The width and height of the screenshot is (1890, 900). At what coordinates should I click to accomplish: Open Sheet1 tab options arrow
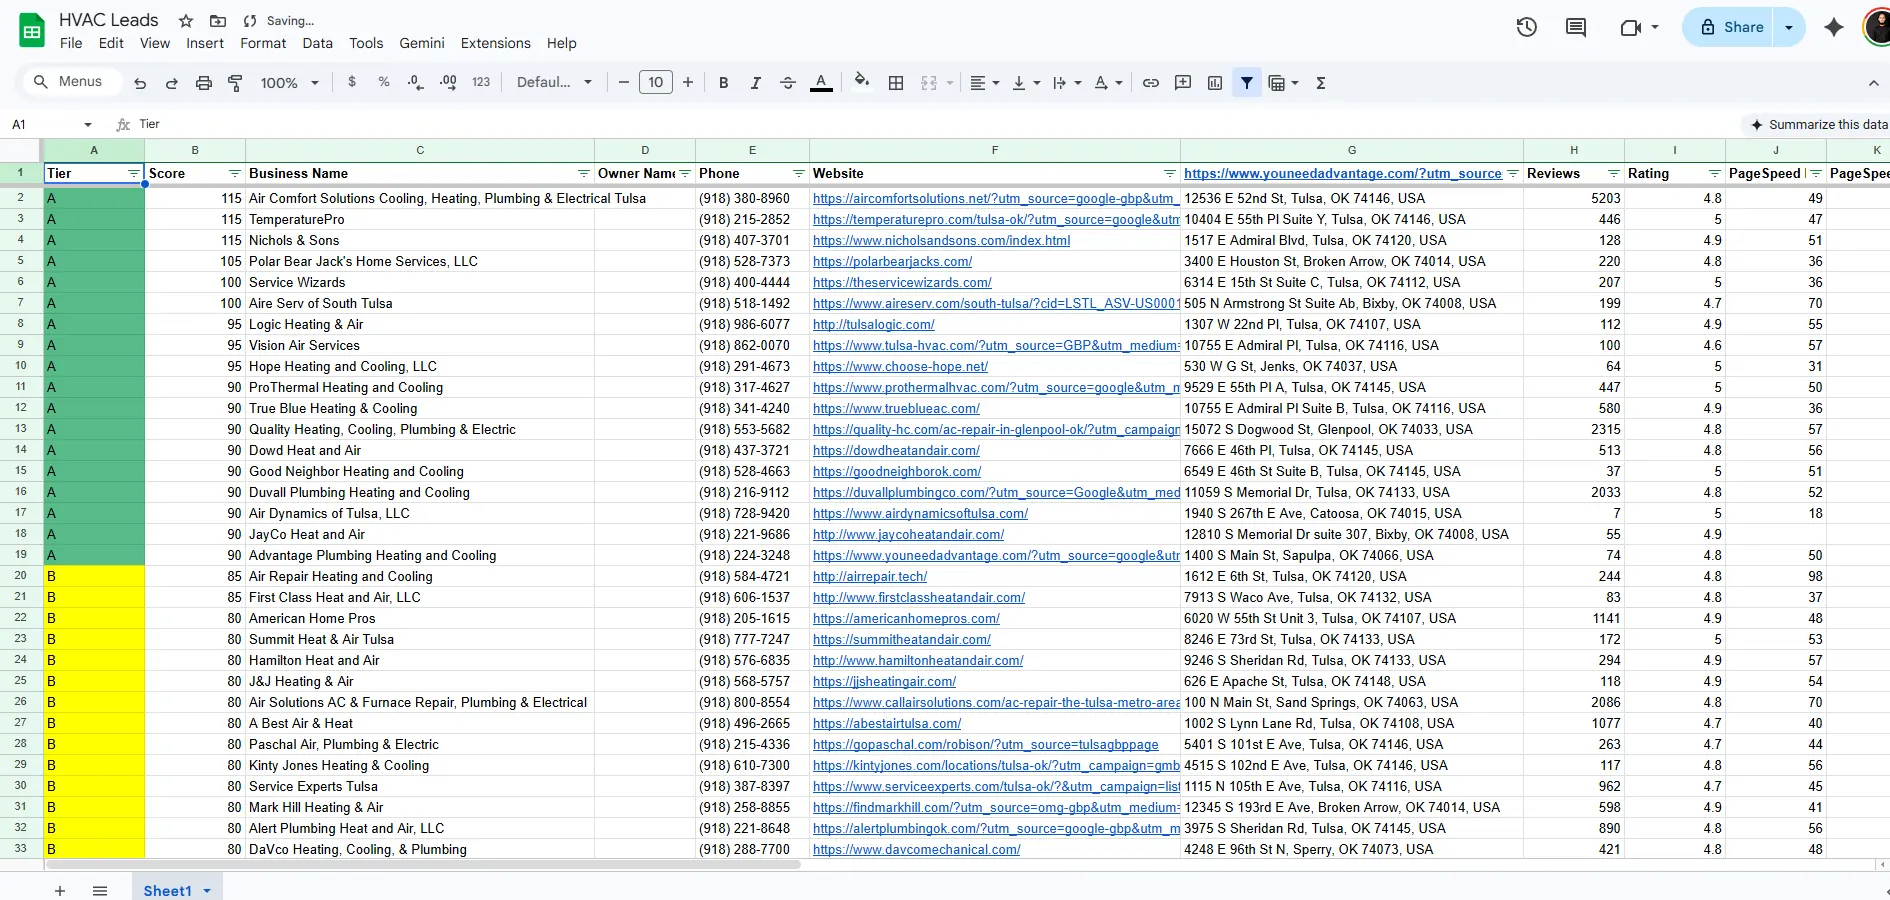tap(207, 891)
